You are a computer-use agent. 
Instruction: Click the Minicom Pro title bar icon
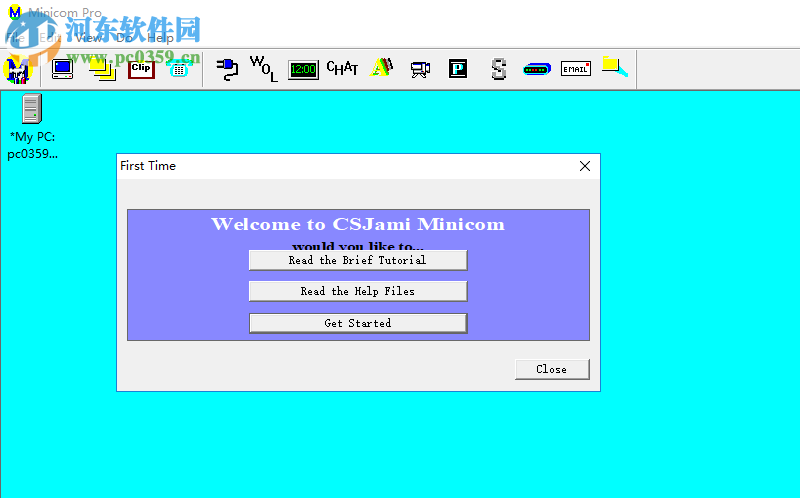click(x=15, y=12)
